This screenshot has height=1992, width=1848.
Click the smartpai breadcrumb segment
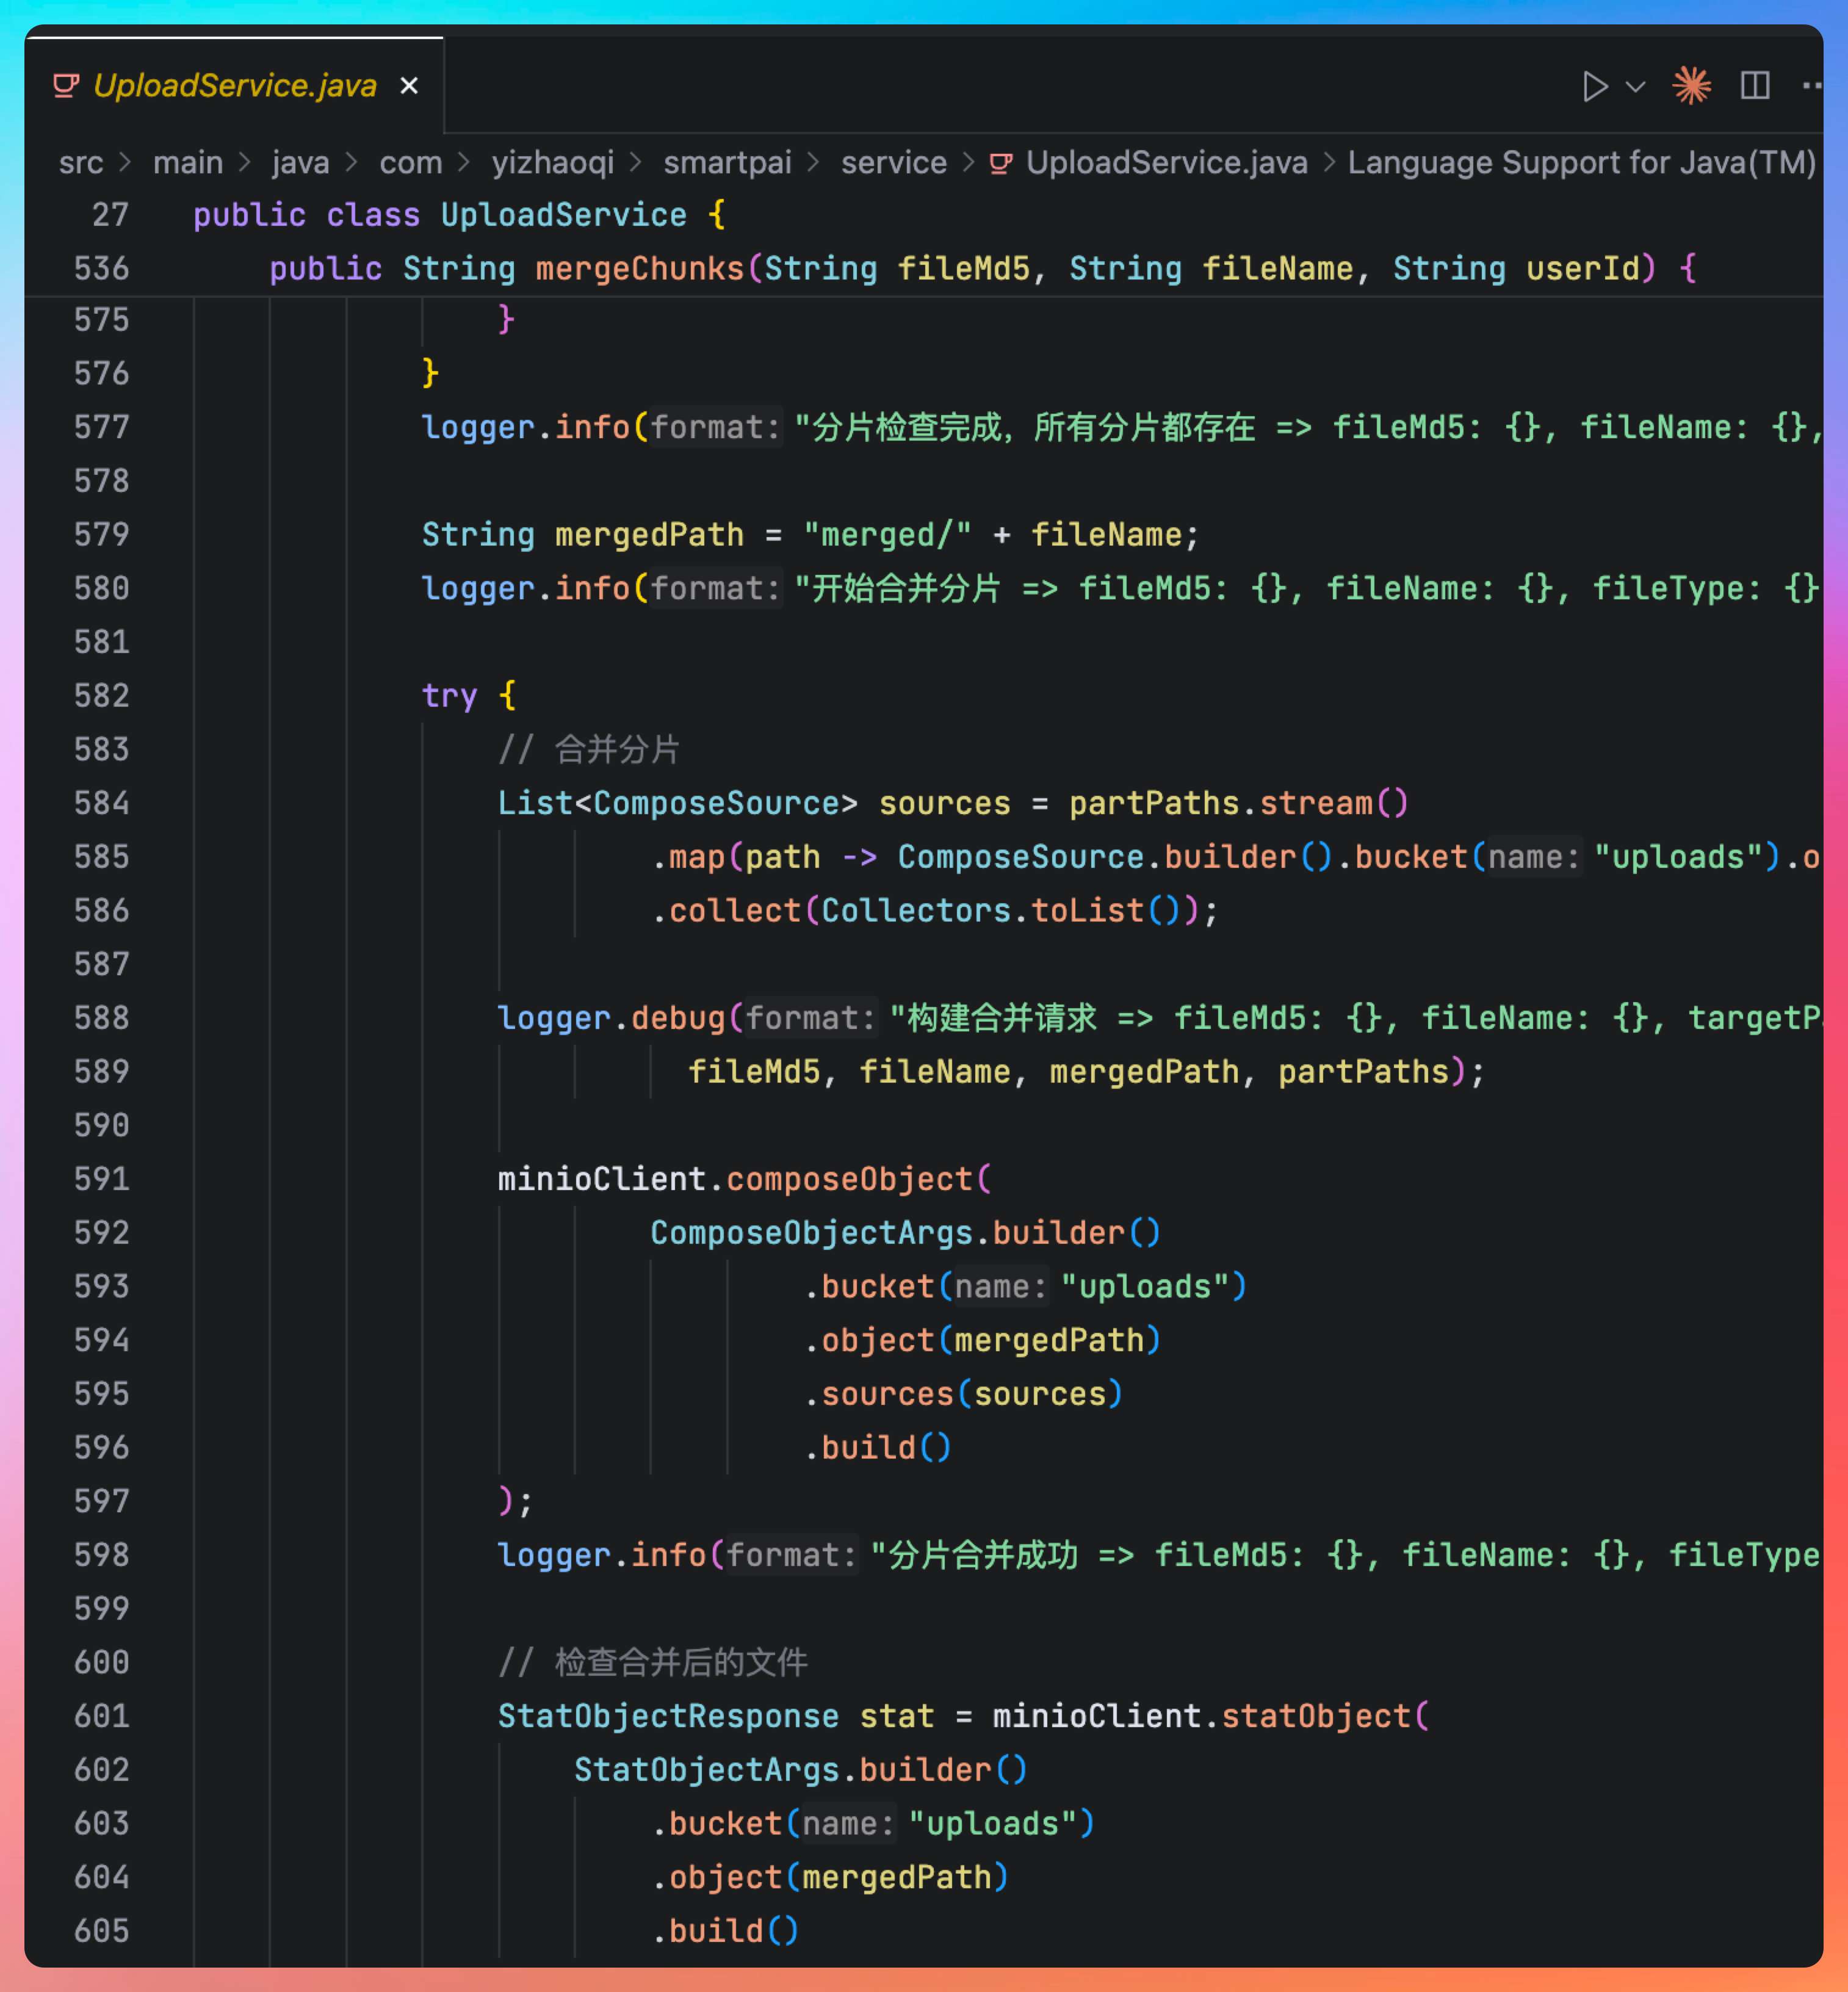(x=727, y=163)
